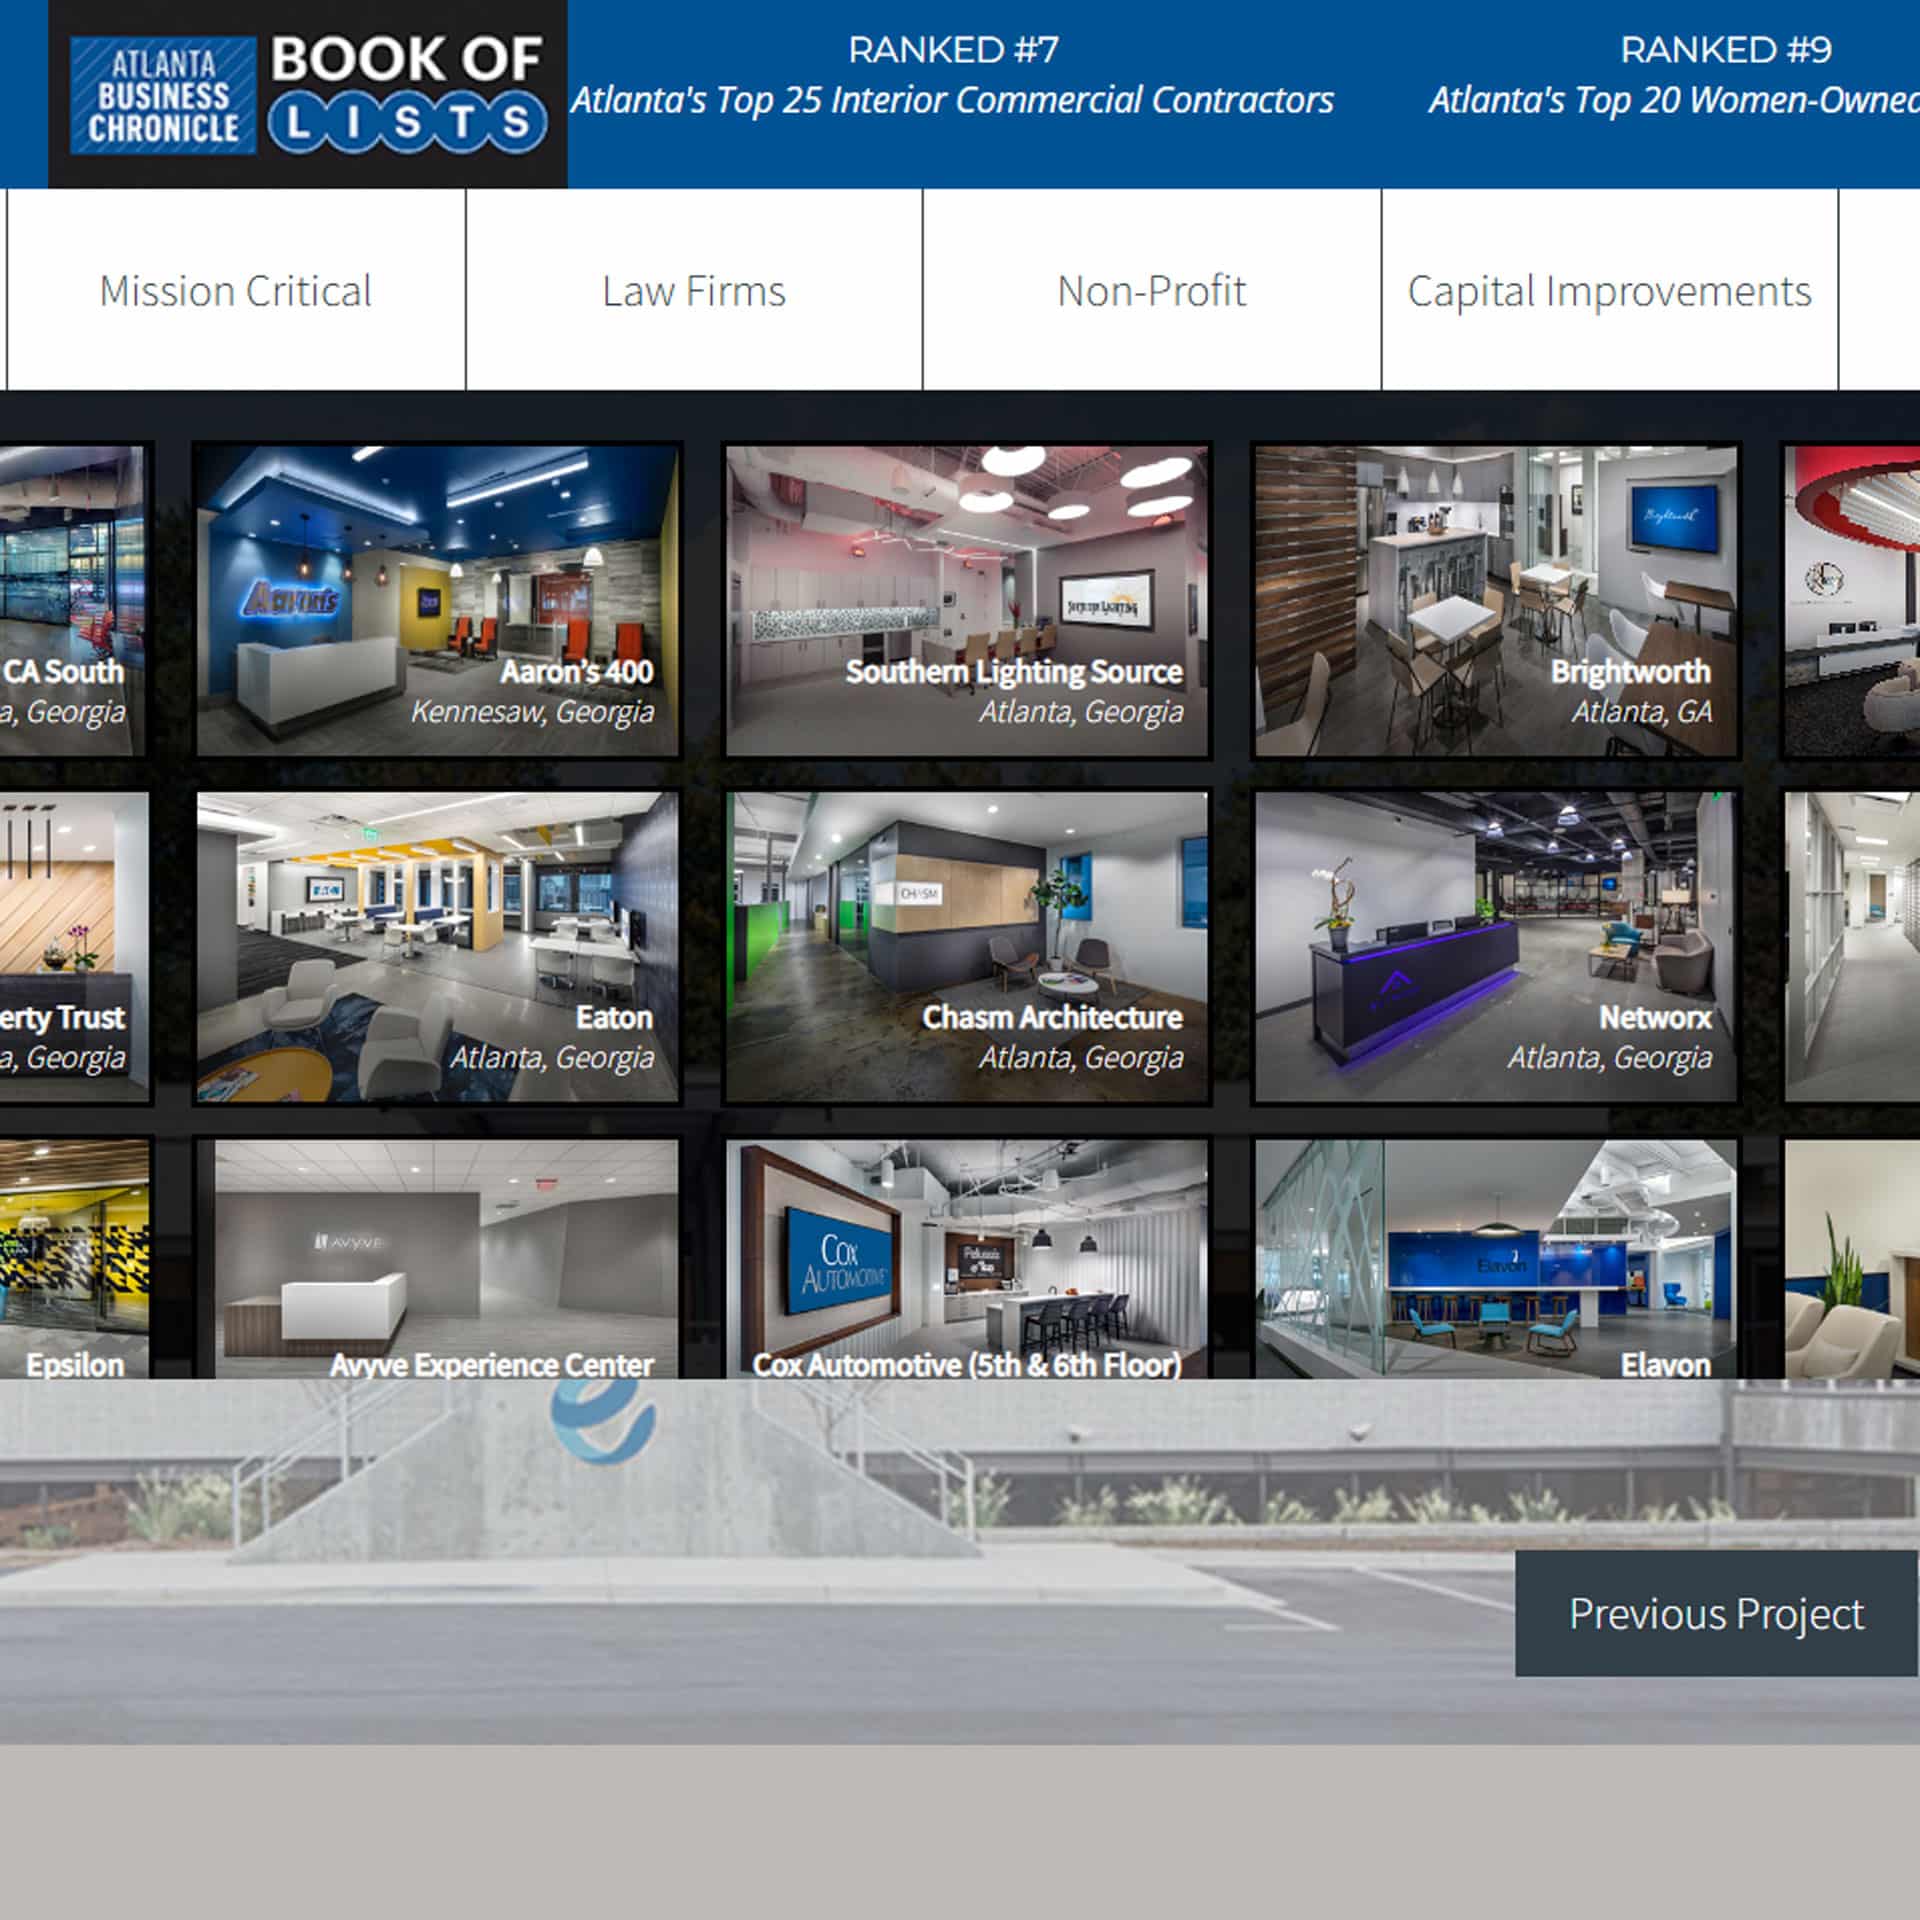
Task: Select the Chasm Architecture project thumbnail
Action: [x=966, y=947]
